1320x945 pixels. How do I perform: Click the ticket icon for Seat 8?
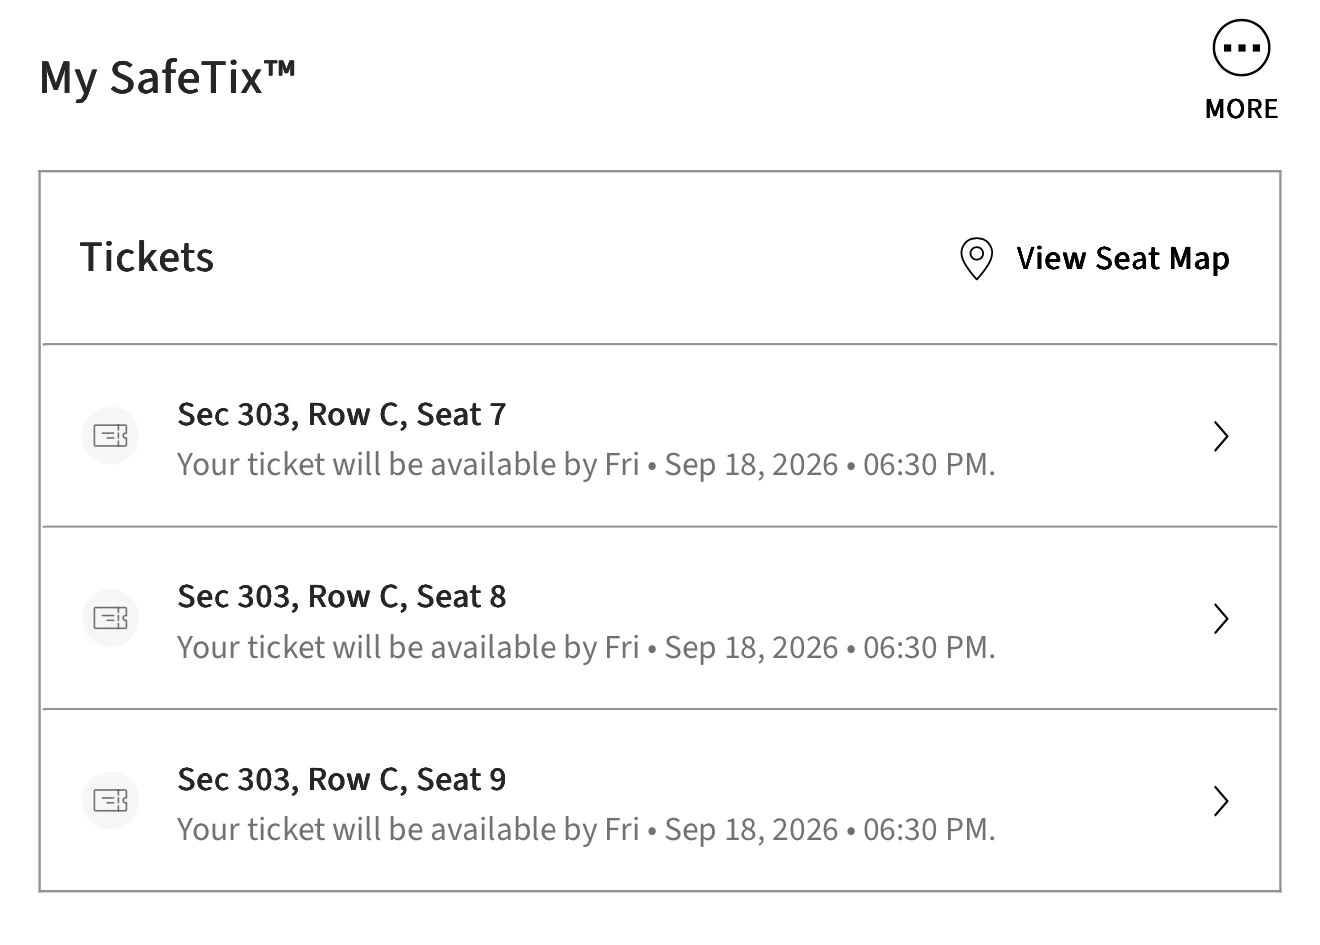(110, 618)
